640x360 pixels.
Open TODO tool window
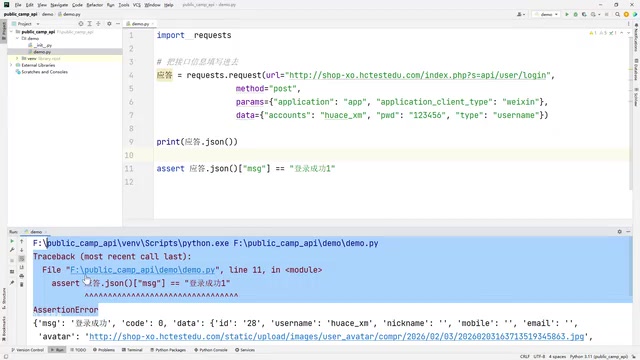(78, 350)
